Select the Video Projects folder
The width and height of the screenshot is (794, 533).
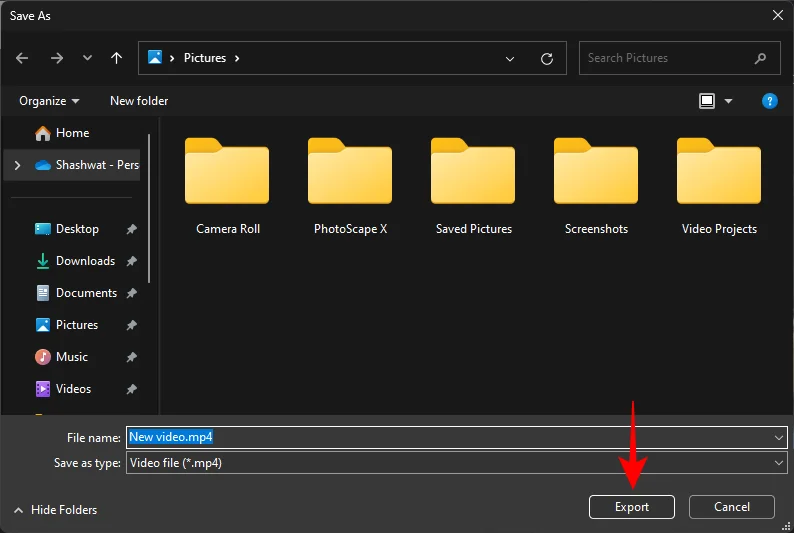[719, 186]
